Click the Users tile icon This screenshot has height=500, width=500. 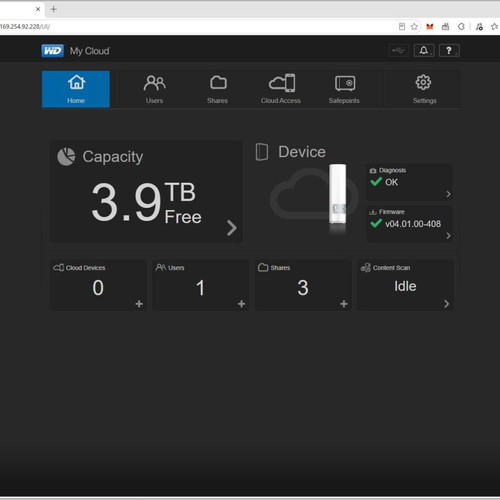point(161,267)
